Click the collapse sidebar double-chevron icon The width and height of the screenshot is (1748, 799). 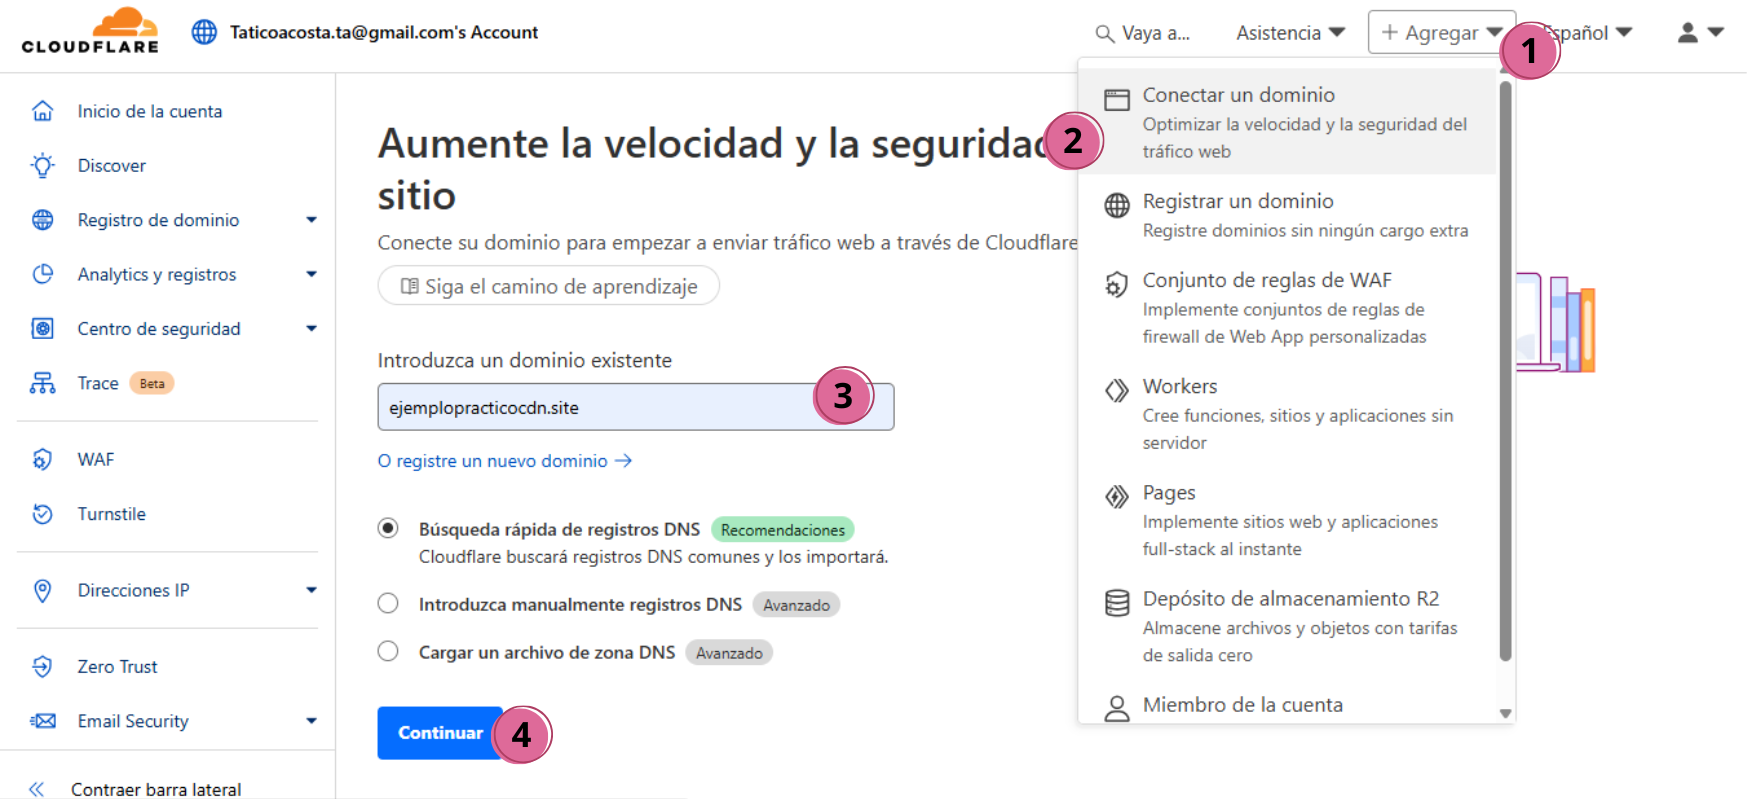click(37, 789)
